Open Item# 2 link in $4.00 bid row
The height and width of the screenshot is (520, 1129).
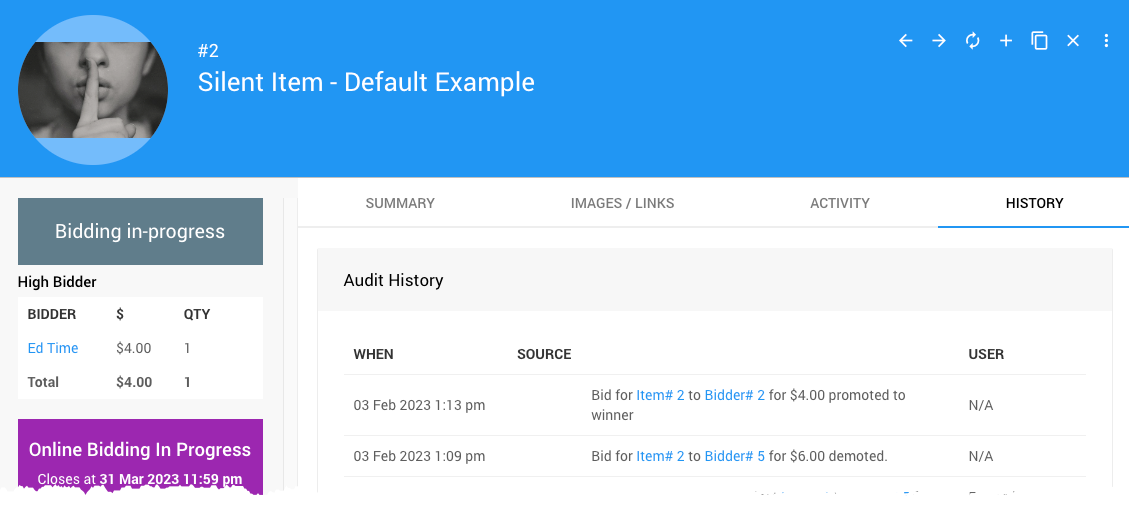coord(660,395)
